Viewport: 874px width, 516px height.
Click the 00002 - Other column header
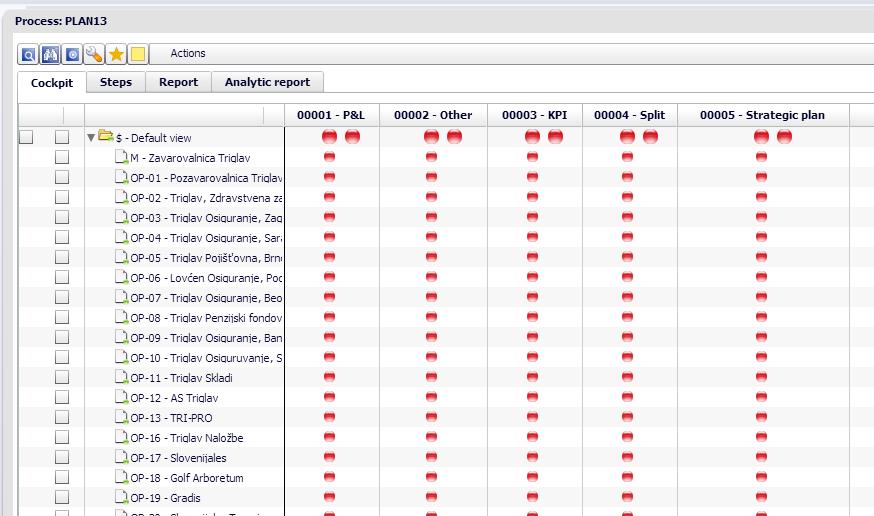[433, 115]
